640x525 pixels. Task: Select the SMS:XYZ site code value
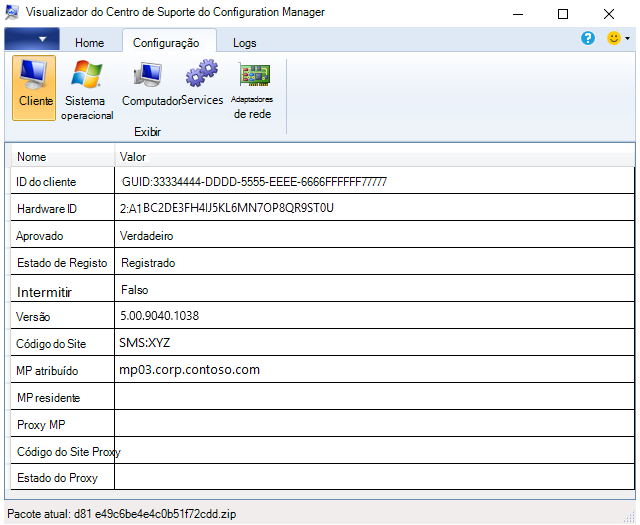pyautogui.click(x=144, y=343)
